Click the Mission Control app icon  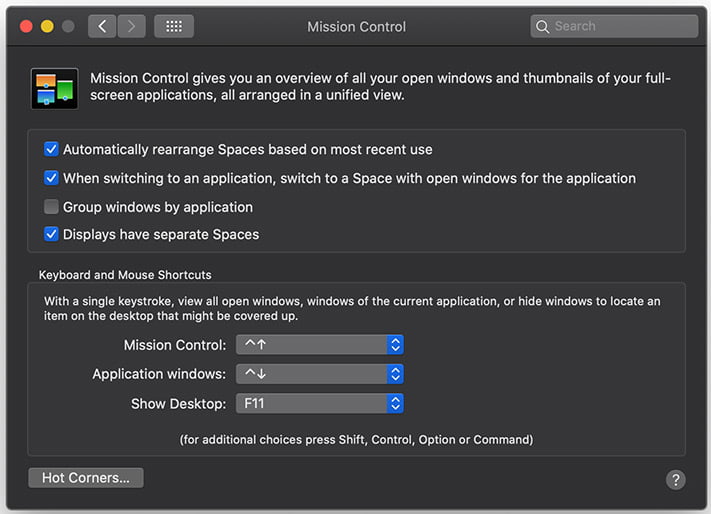[54, 88]
